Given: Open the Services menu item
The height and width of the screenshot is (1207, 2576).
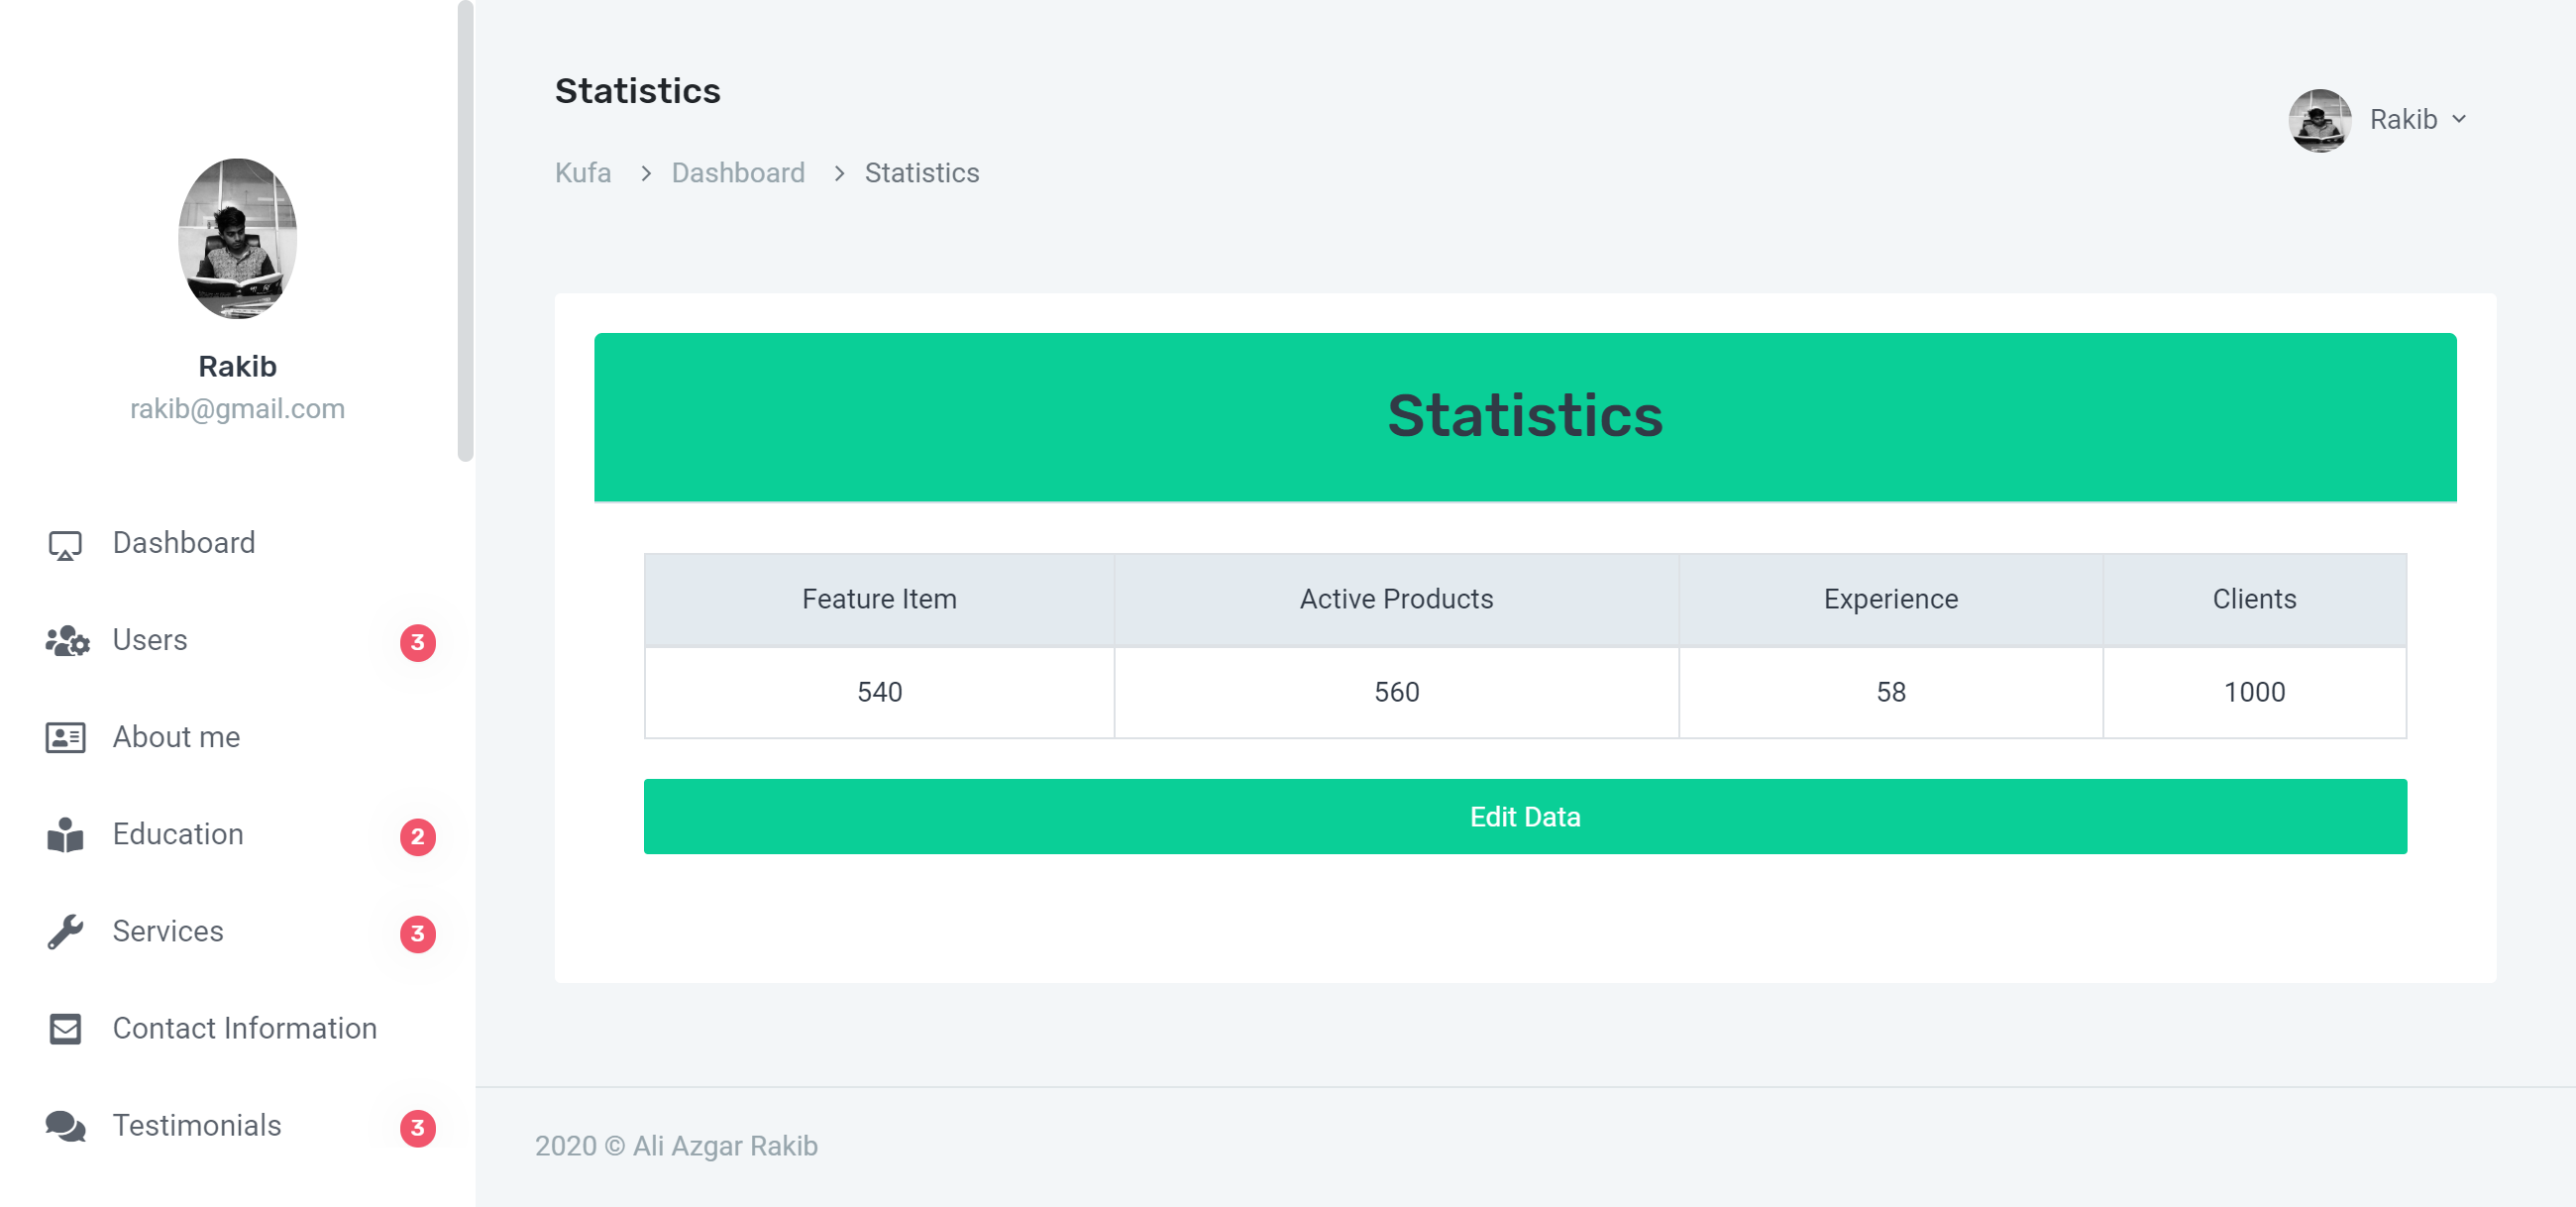Looking at the screenshot, I should [168, 931].
